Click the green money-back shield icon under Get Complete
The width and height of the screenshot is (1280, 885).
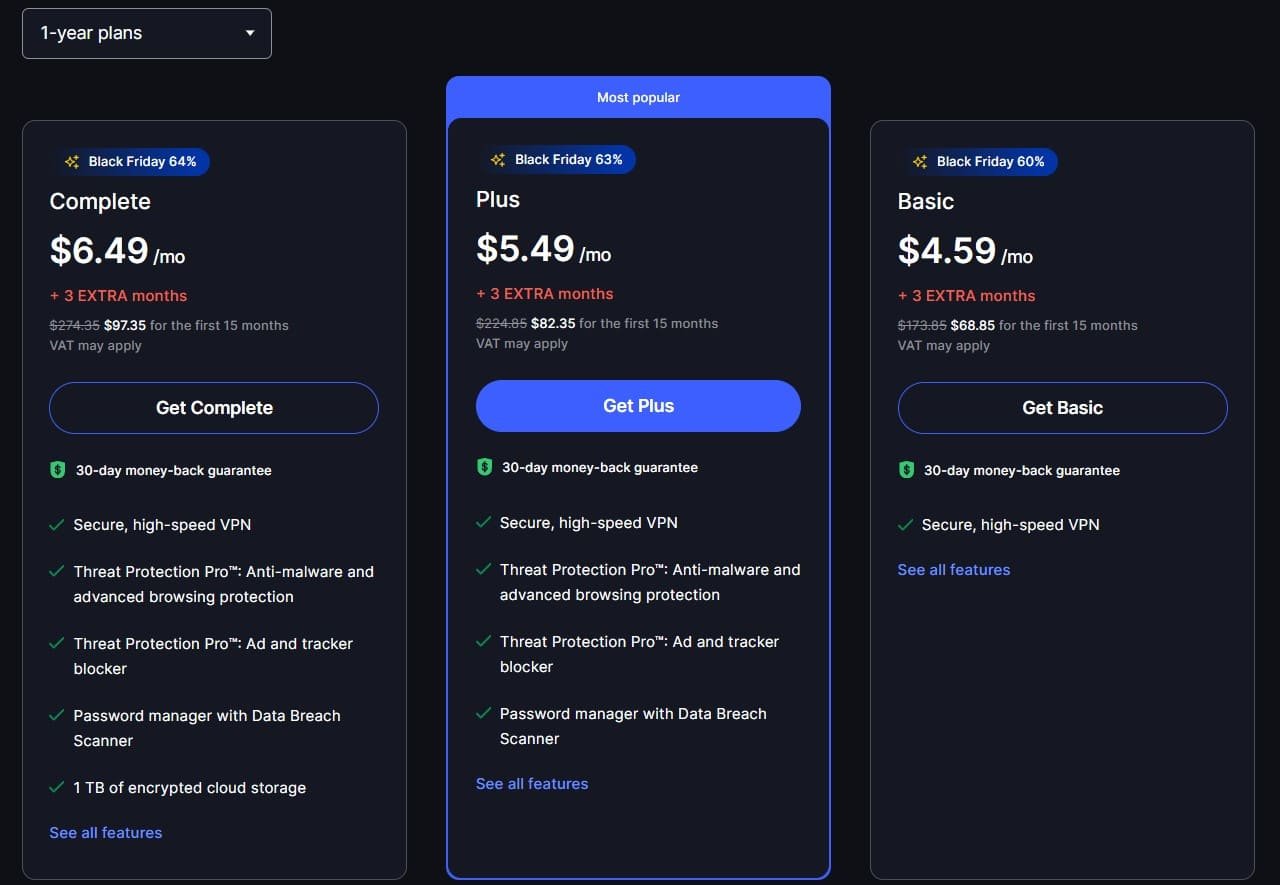[x=58, y=470]
